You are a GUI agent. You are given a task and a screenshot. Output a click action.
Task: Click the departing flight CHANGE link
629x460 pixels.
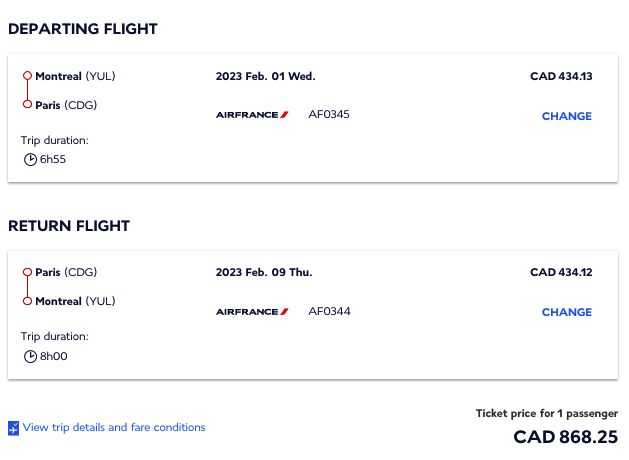tap(566, 116)
